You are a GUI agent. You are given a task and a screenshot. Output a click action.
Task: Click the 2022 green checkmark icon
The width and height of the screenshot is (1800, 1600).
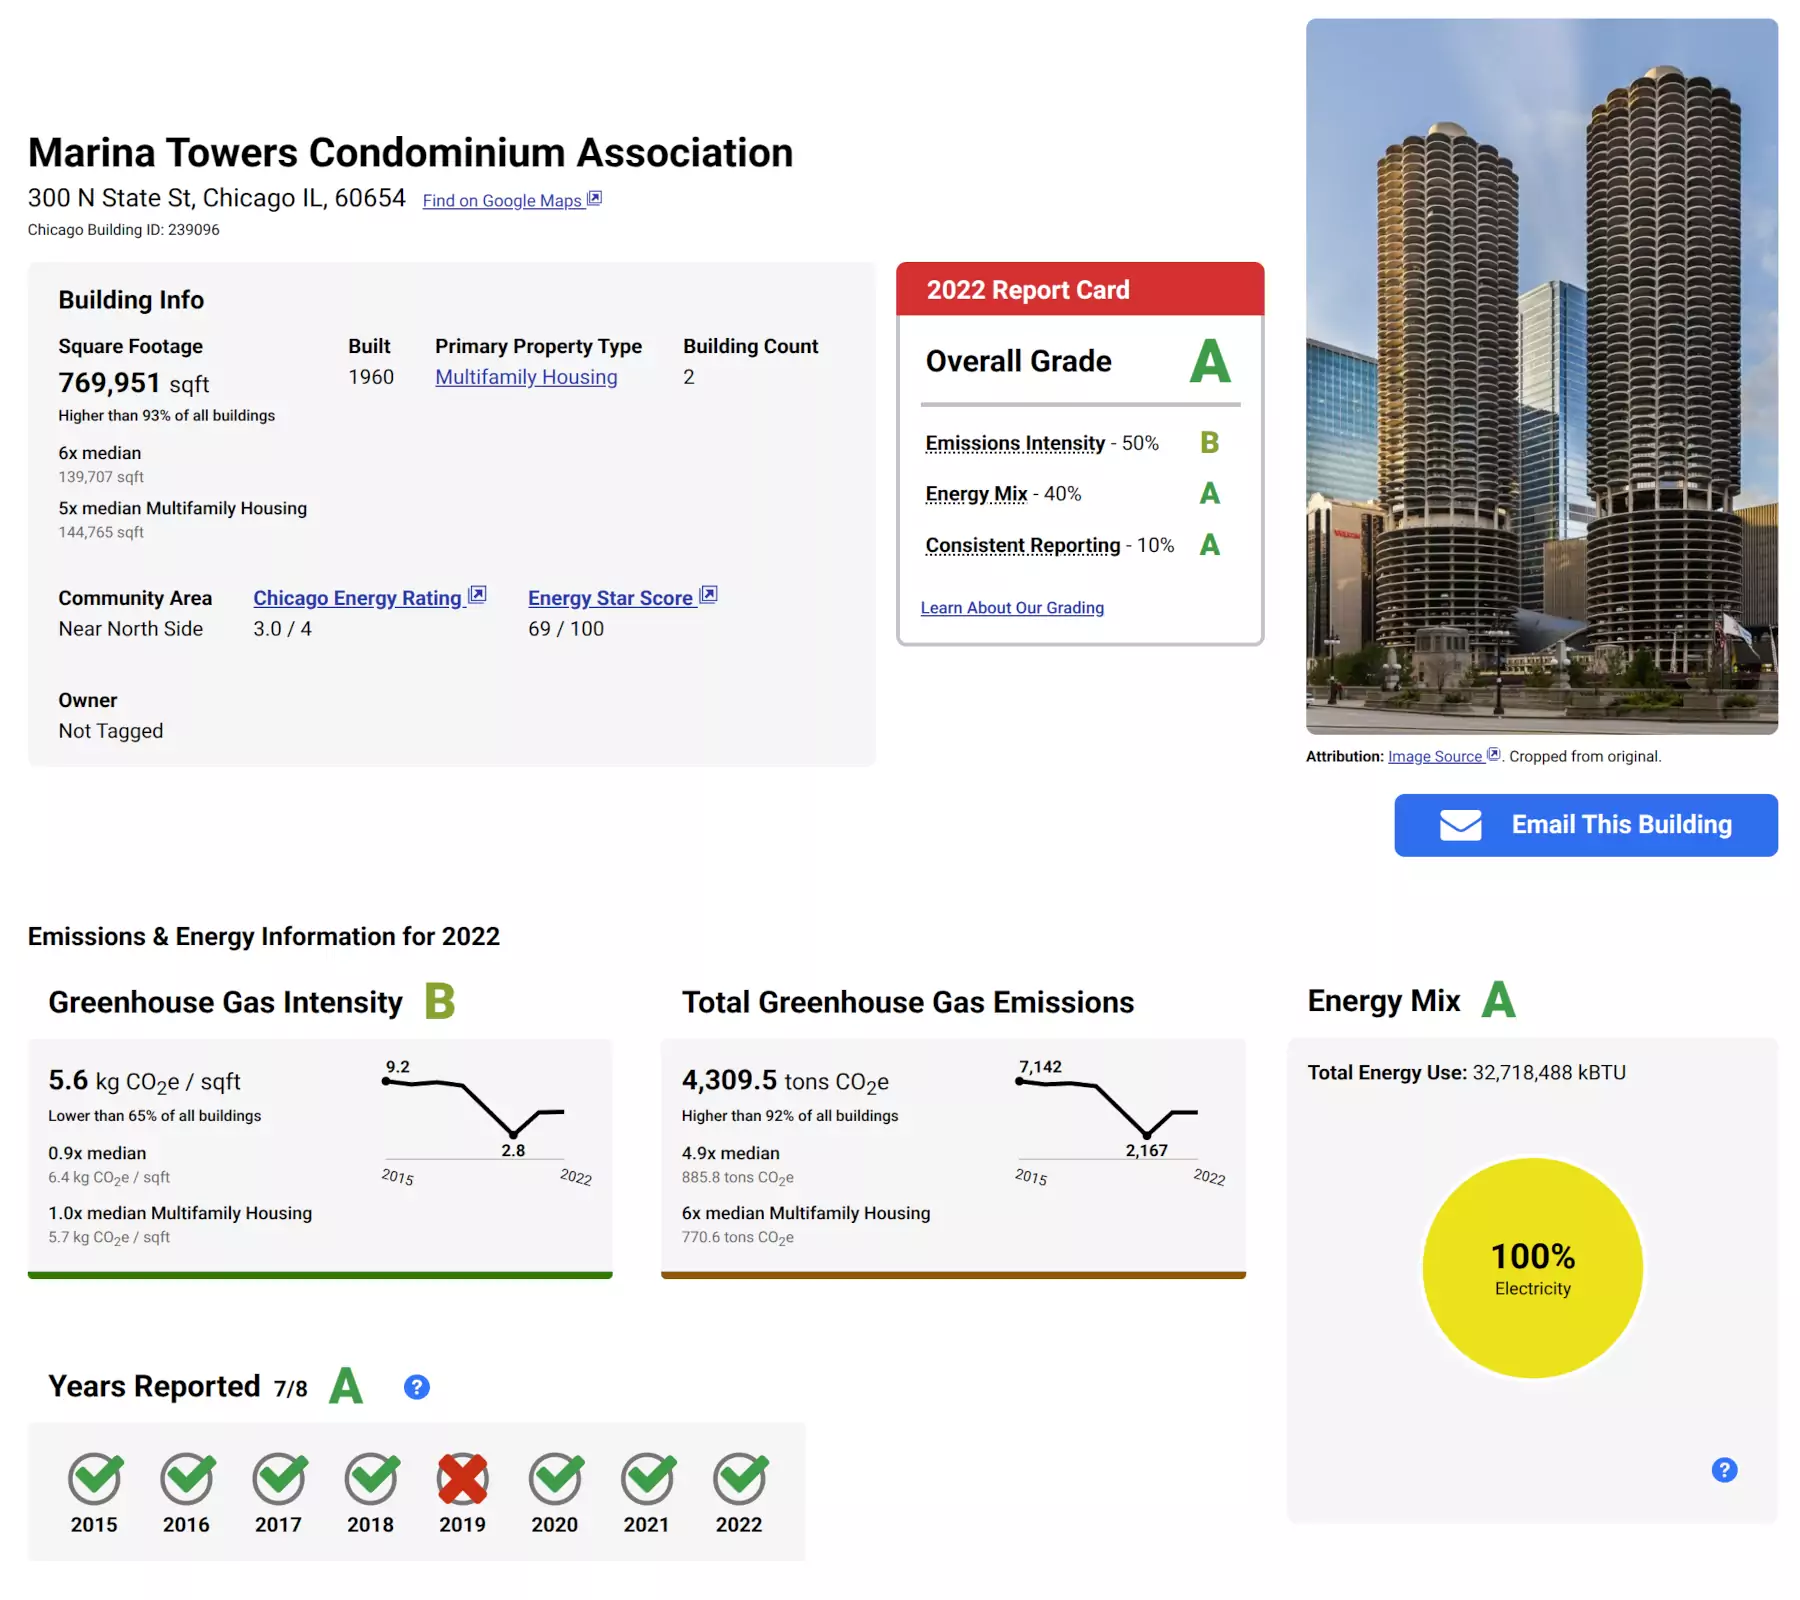pos(739,1479)
